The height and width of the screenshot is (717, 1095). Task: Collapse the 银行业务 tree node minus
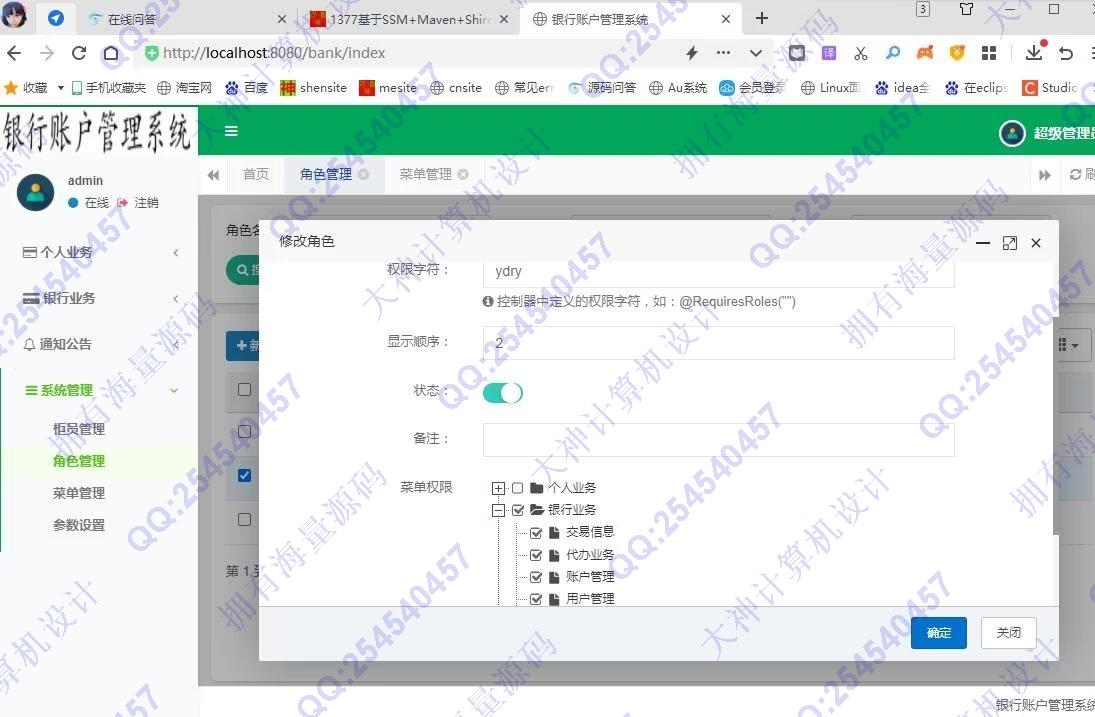click(x=499, y=510)
